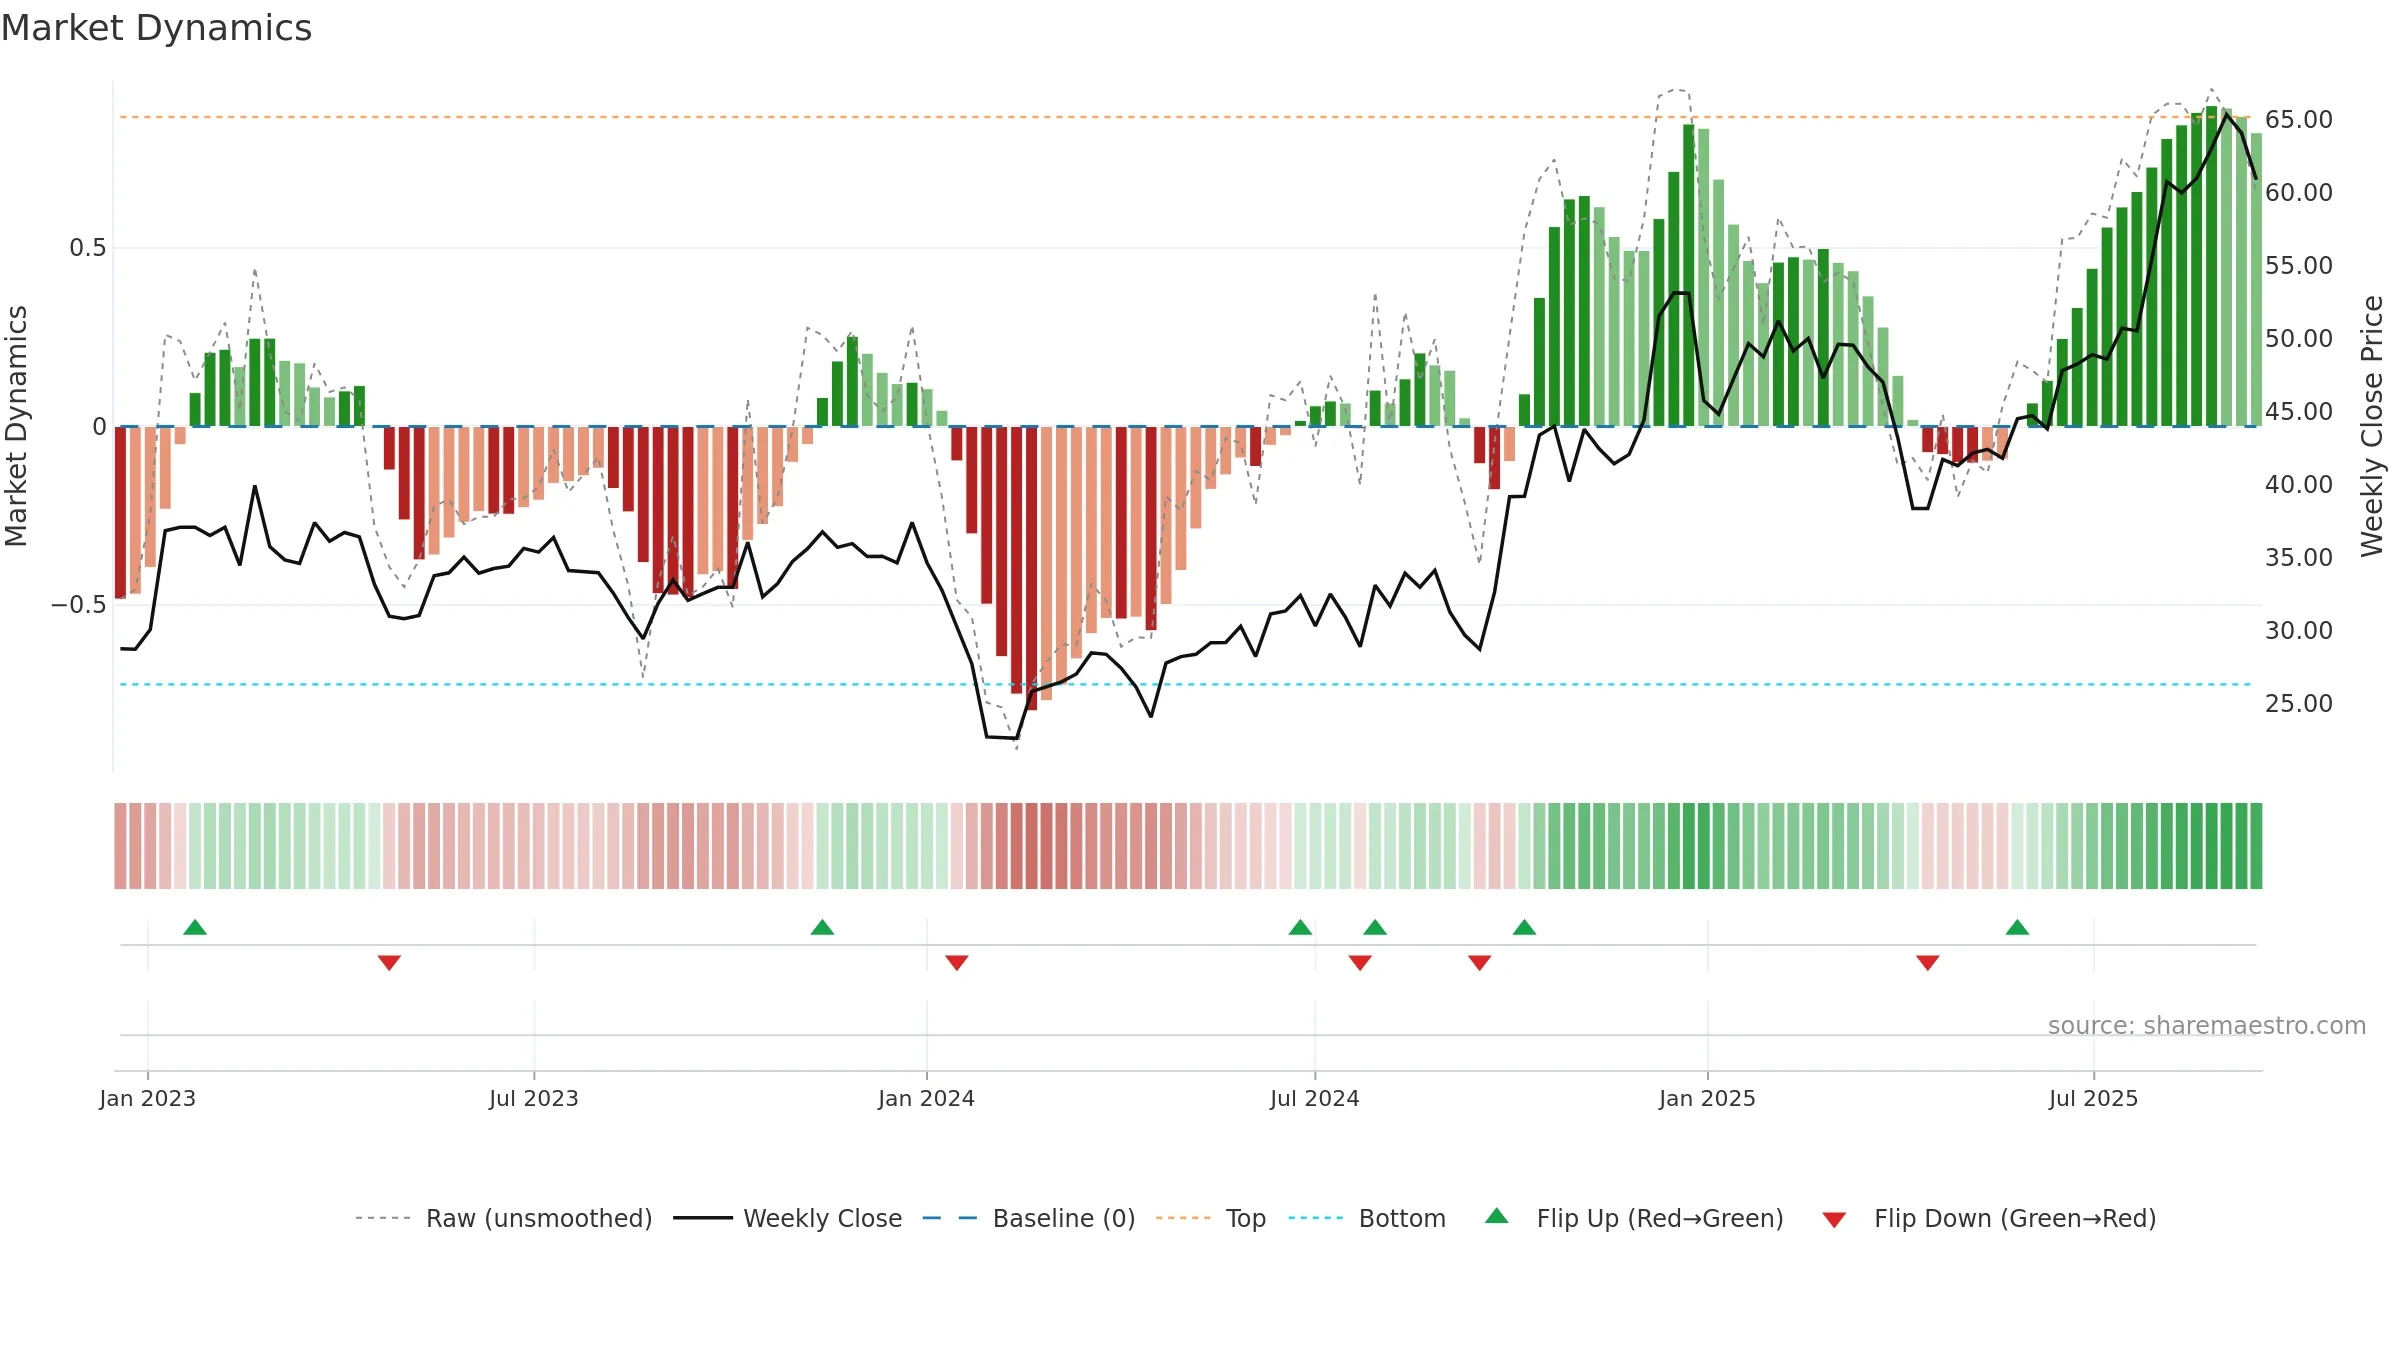
Task: Toggle the Raw (unsmoothed) legend entry
Action: pos(503,1218)
